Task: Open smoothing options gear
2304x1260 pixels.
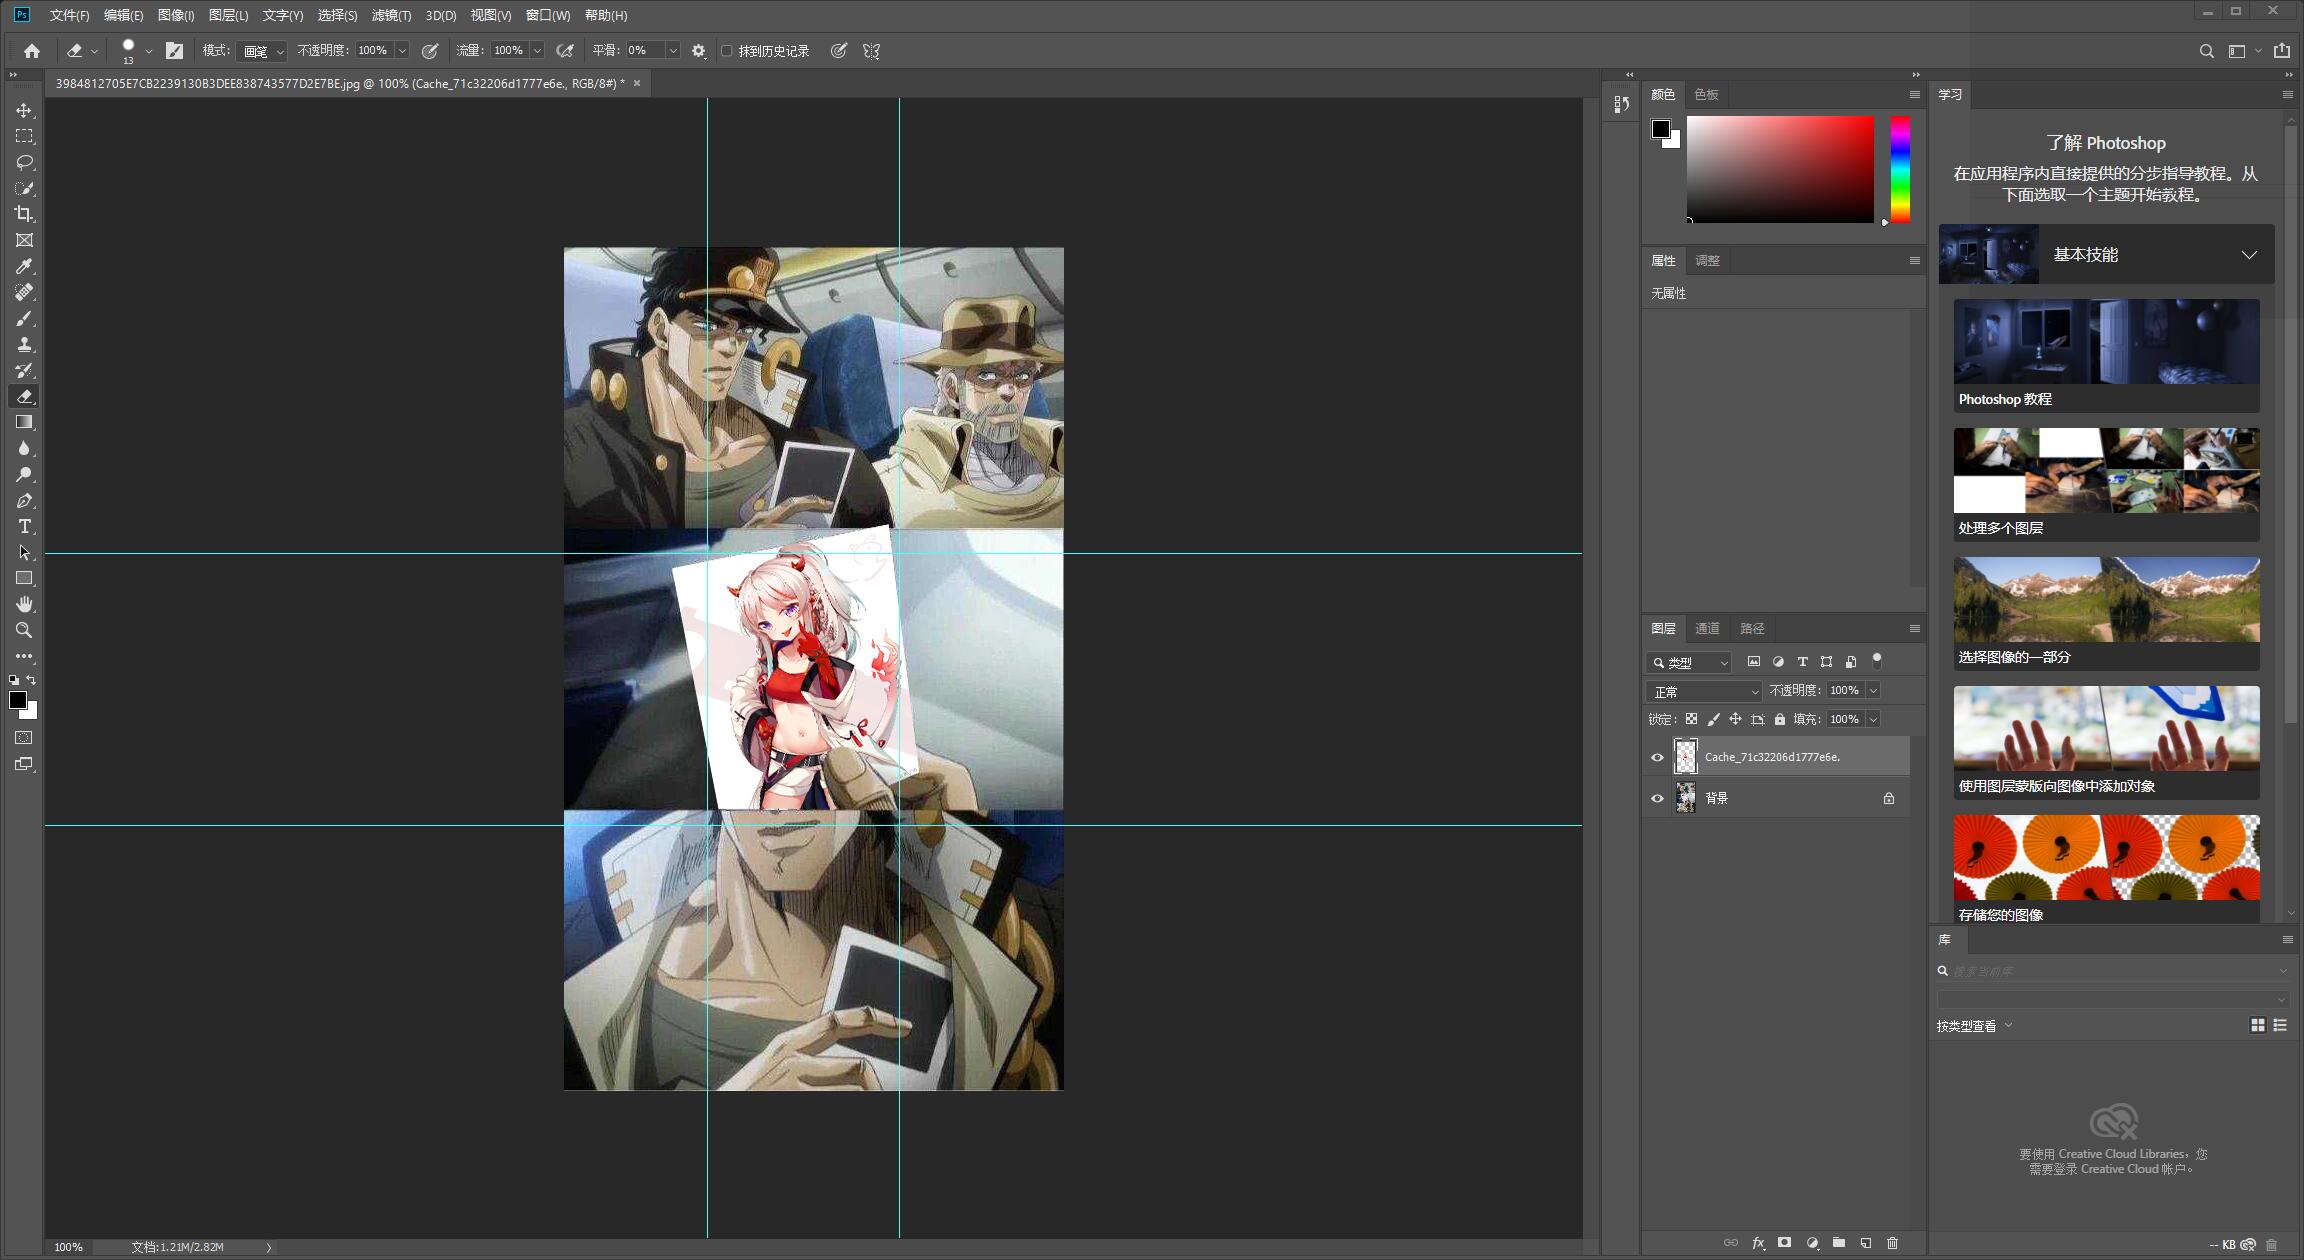Action: click(x=699, y=51)
